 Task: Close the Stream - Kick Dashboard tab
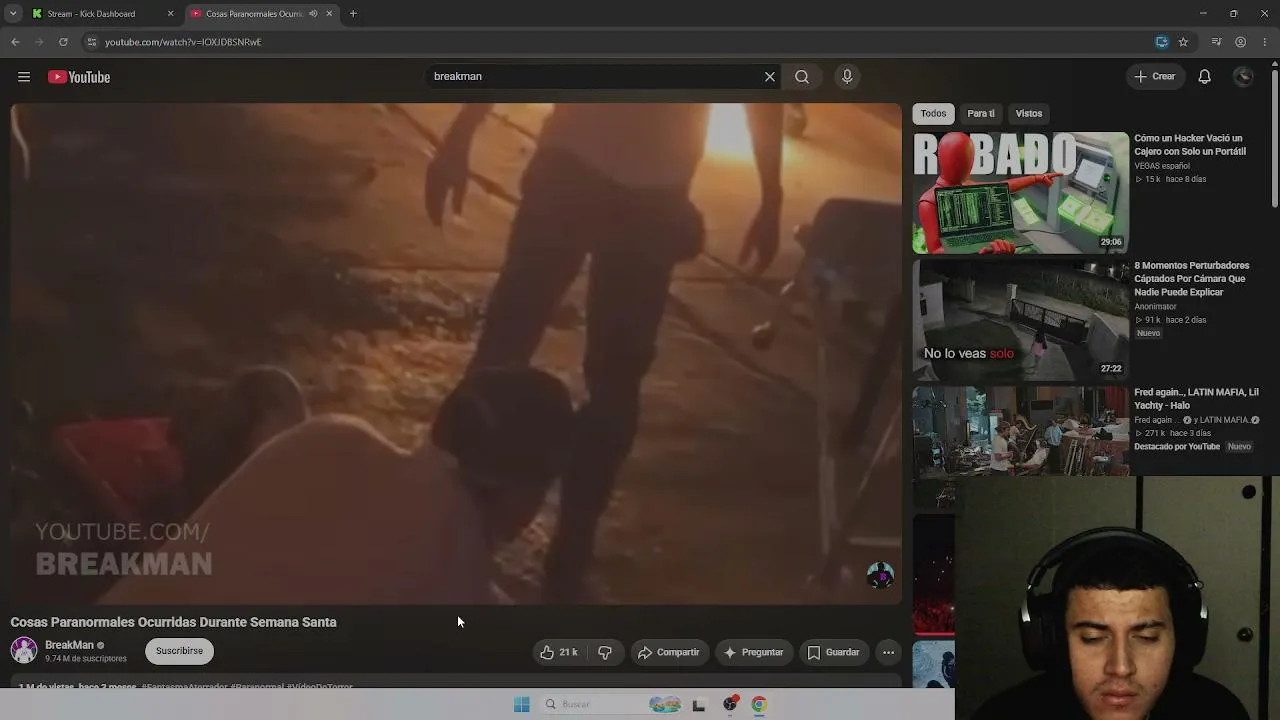(170, 14)
